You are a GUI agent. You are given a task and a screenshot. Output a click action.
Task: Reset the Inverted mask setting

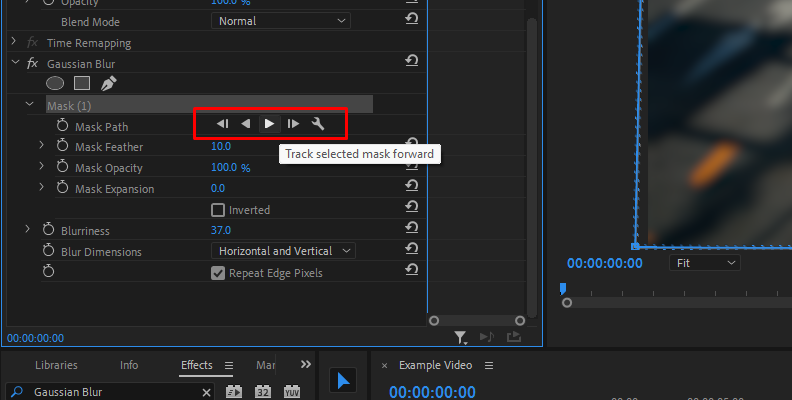pyautogui.click(x=412, y=207)
